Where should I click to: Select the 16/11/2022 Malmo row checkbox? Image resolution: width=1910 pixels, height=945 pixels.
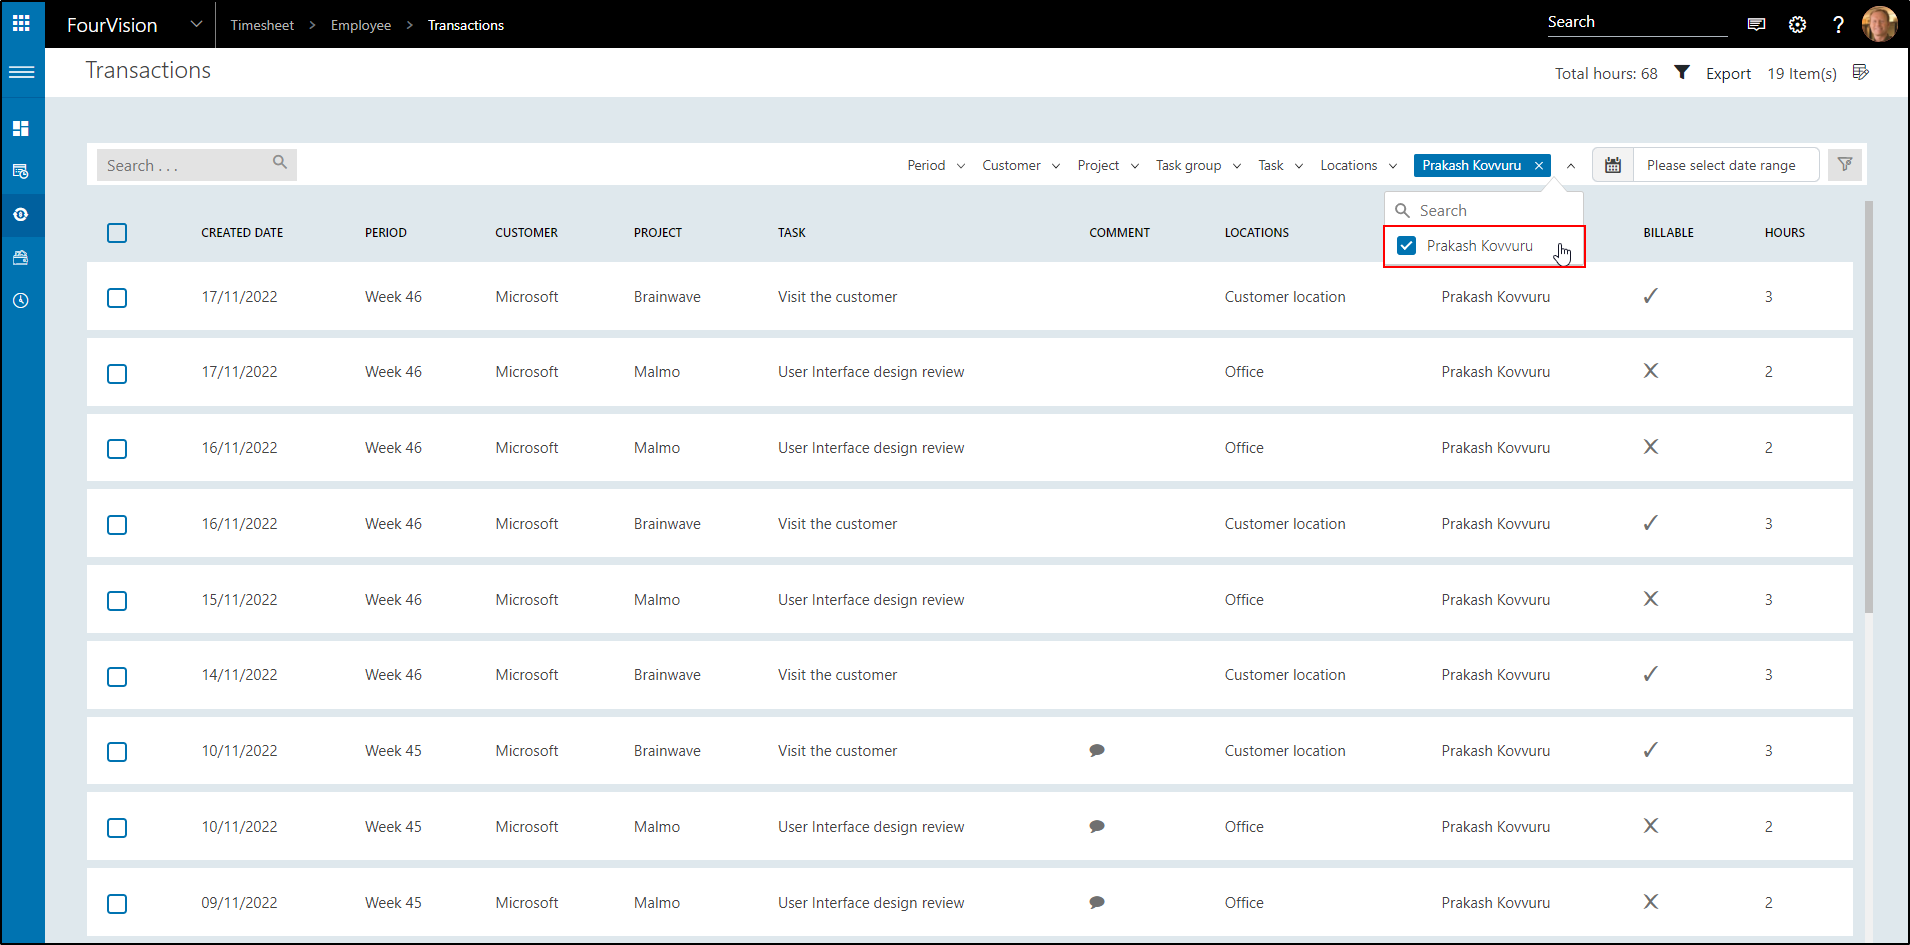click(x=117, y=449)
